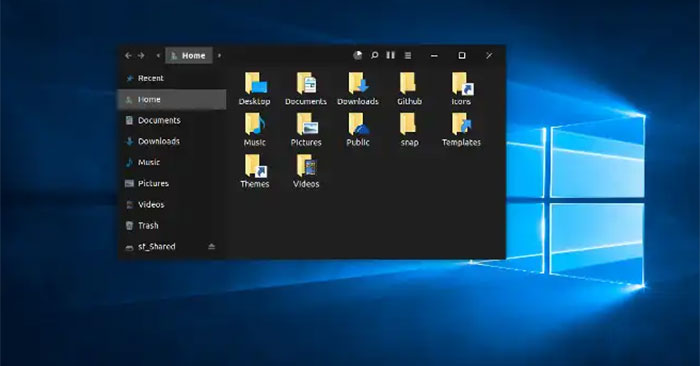Screen dimensions: 700x366
Task: Select the Documents folder icon in file grid
Action: click(x=306, y=83)
